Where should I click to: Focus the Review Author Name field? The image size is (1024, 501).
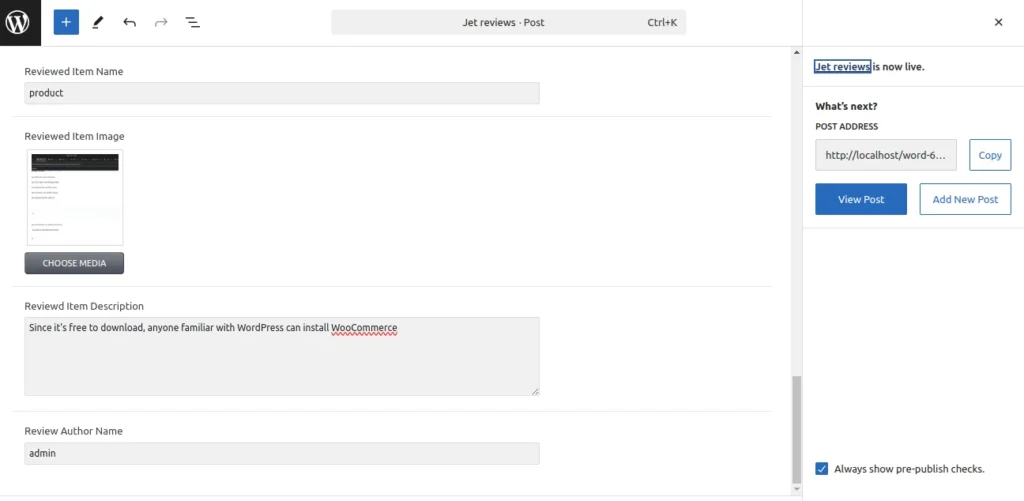click(x=282, y=454)
